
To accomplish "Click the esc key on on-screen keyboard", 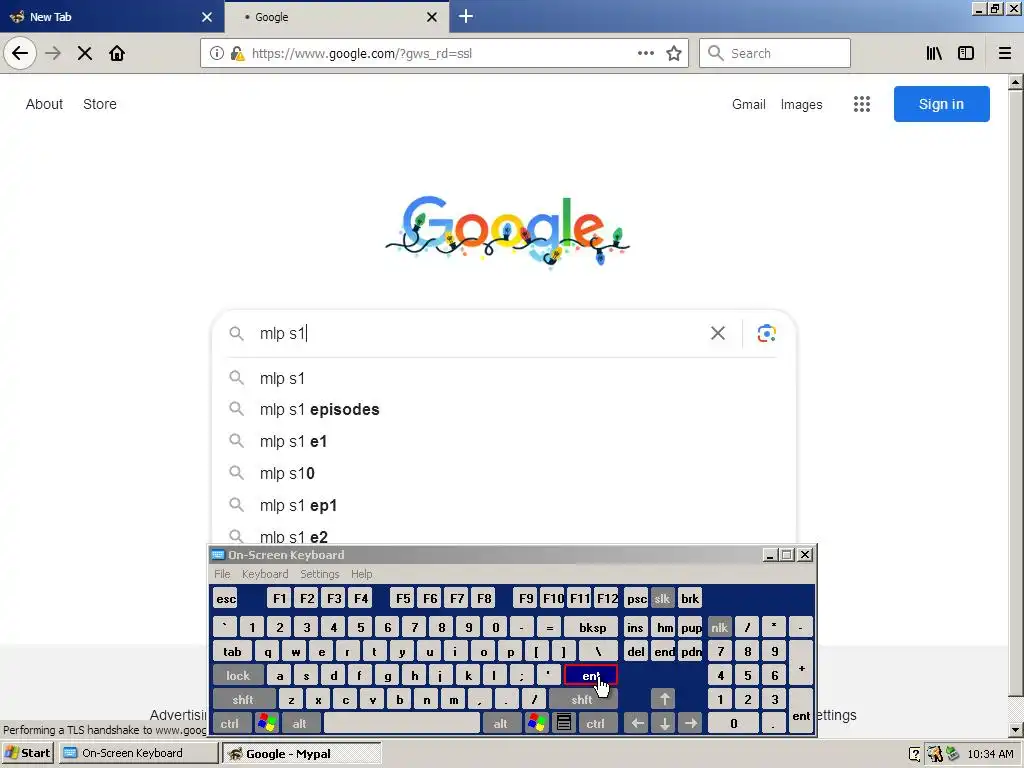I will (226, 598).
